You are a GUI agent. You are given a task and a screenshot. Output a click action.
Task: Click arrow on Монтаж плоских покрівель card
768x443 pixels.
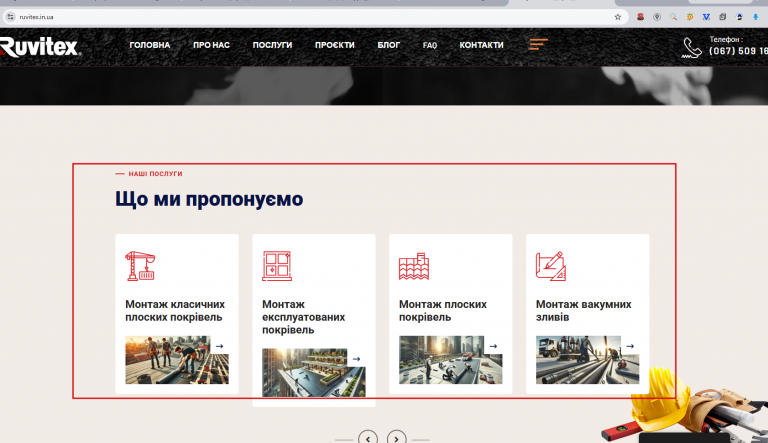[493, 346]
